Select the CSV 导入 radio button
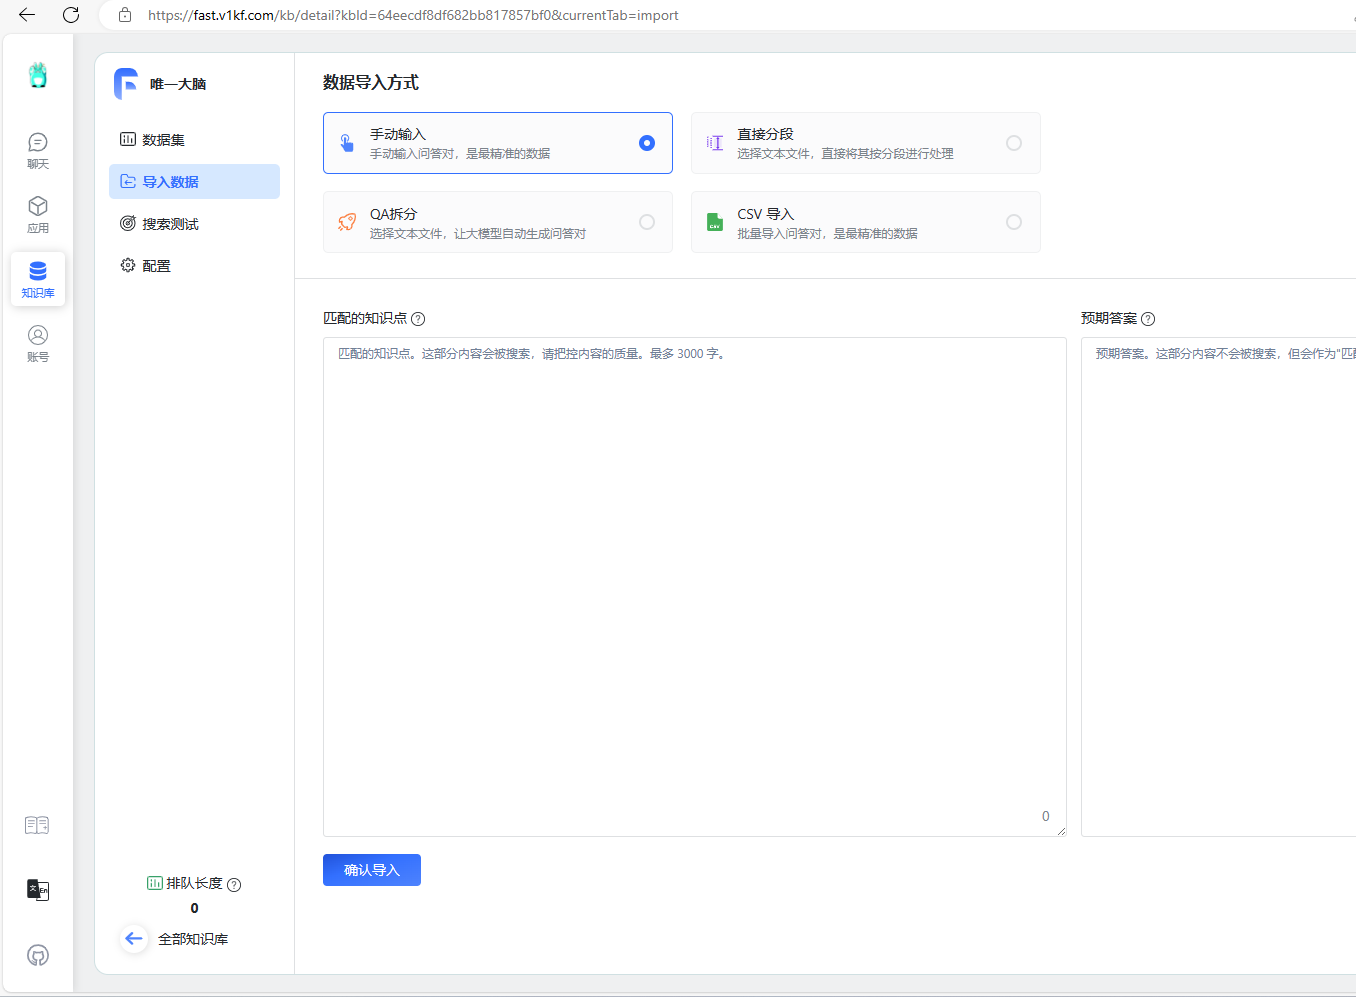The width and height of the screenshot is (1356, 997). click(x=1014, y=222)
